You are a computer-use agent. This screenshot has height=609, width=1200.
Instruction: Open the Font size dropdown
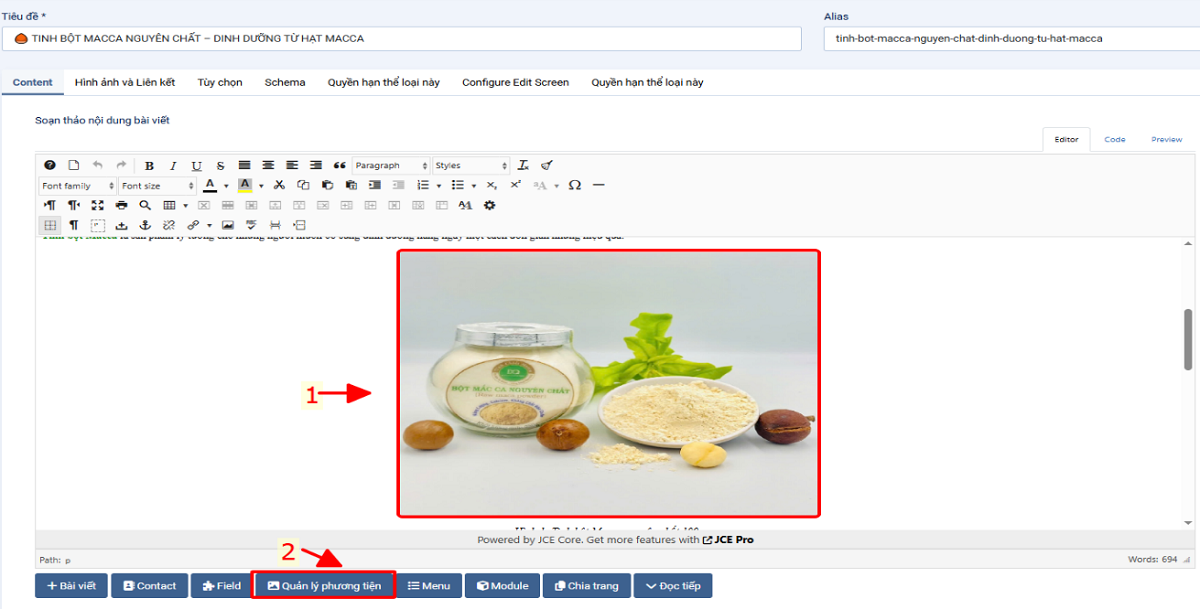(x=157, y=186)
